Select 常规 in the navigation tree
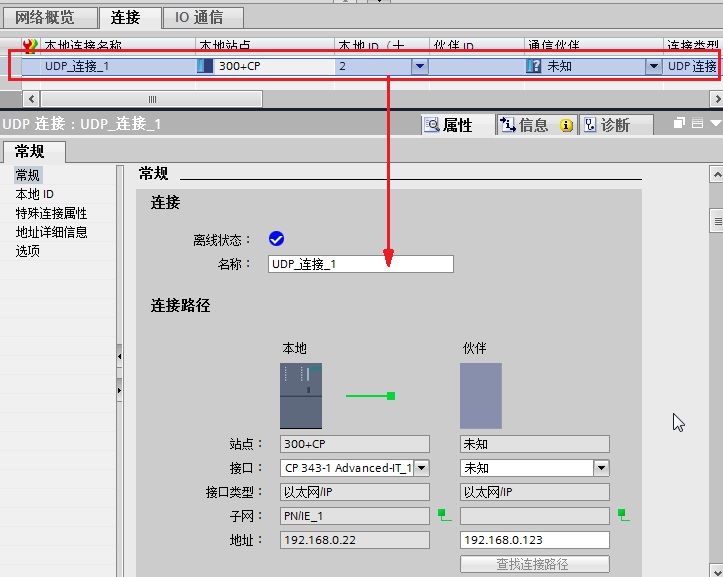This screenshot has width=723, height=577. pos(28,175)
